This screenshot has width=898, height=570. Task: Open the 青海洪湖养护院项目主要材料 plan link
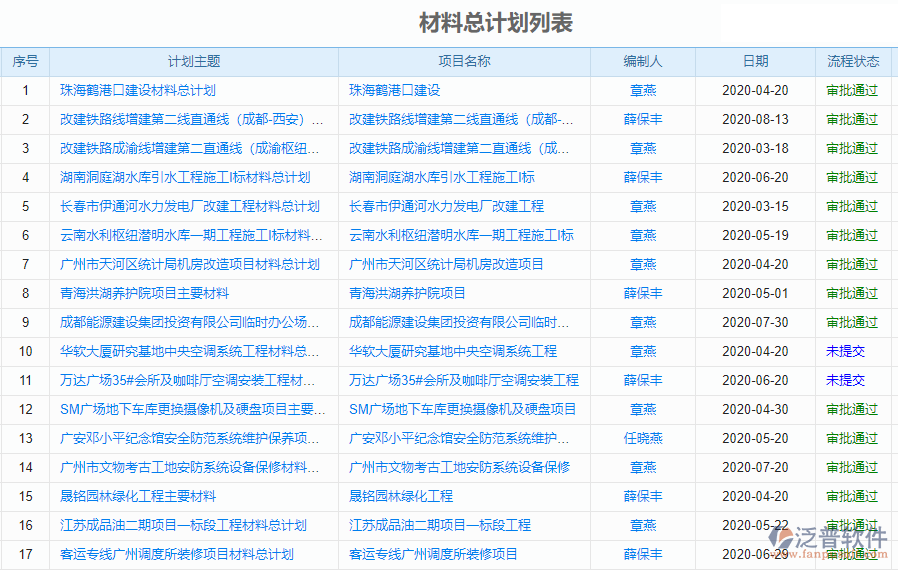(144, 293)
